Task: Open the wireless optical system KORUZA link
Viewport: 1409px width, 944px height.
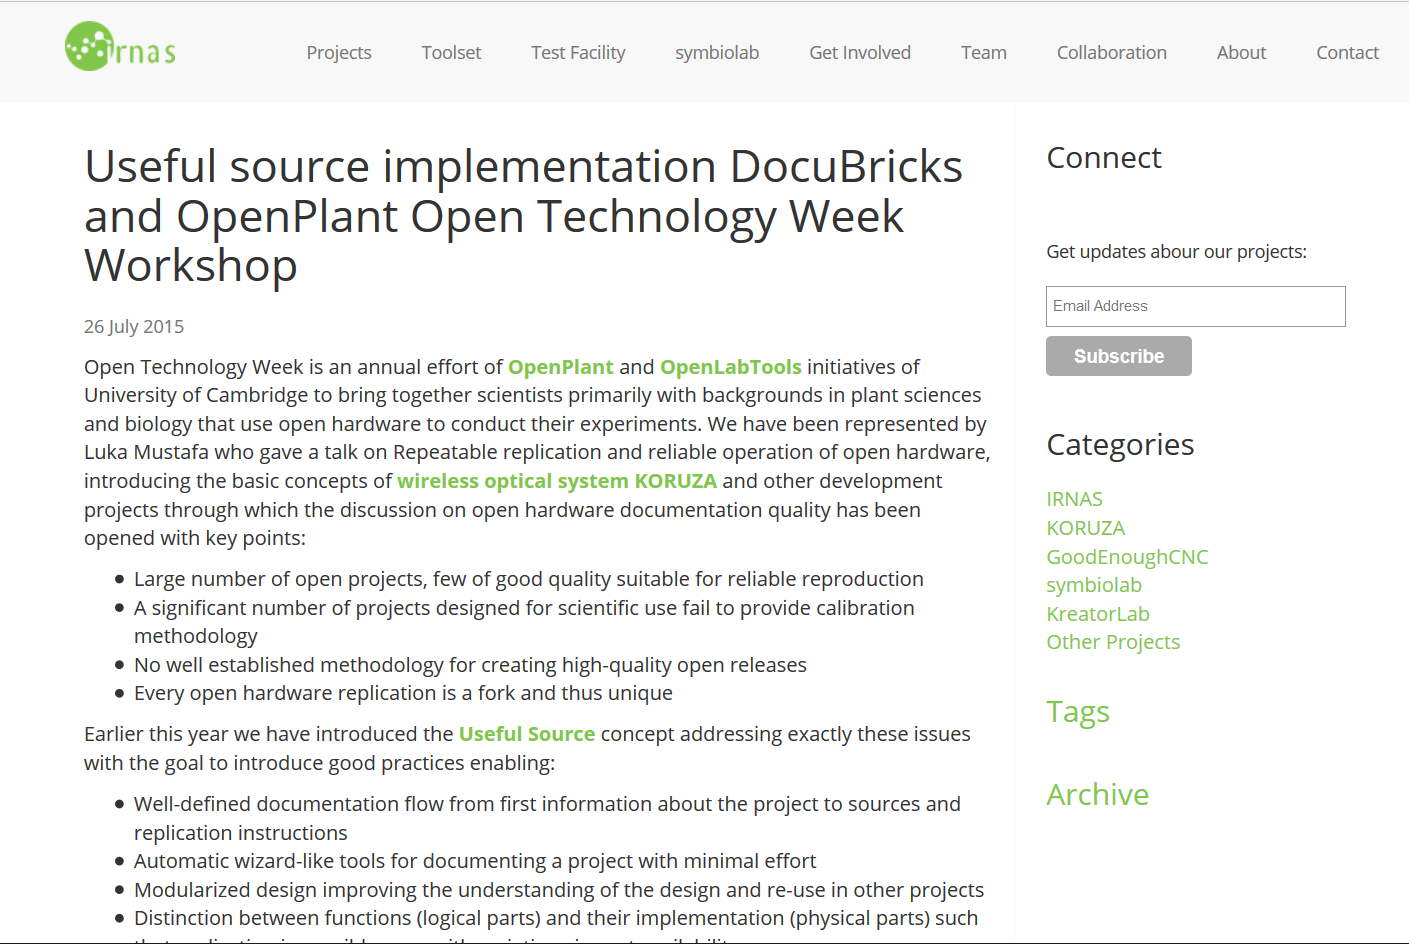Action: pos(557,481)
